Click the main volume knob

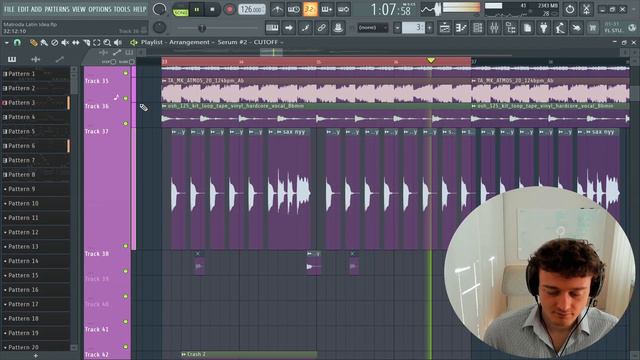coord(159,9)
